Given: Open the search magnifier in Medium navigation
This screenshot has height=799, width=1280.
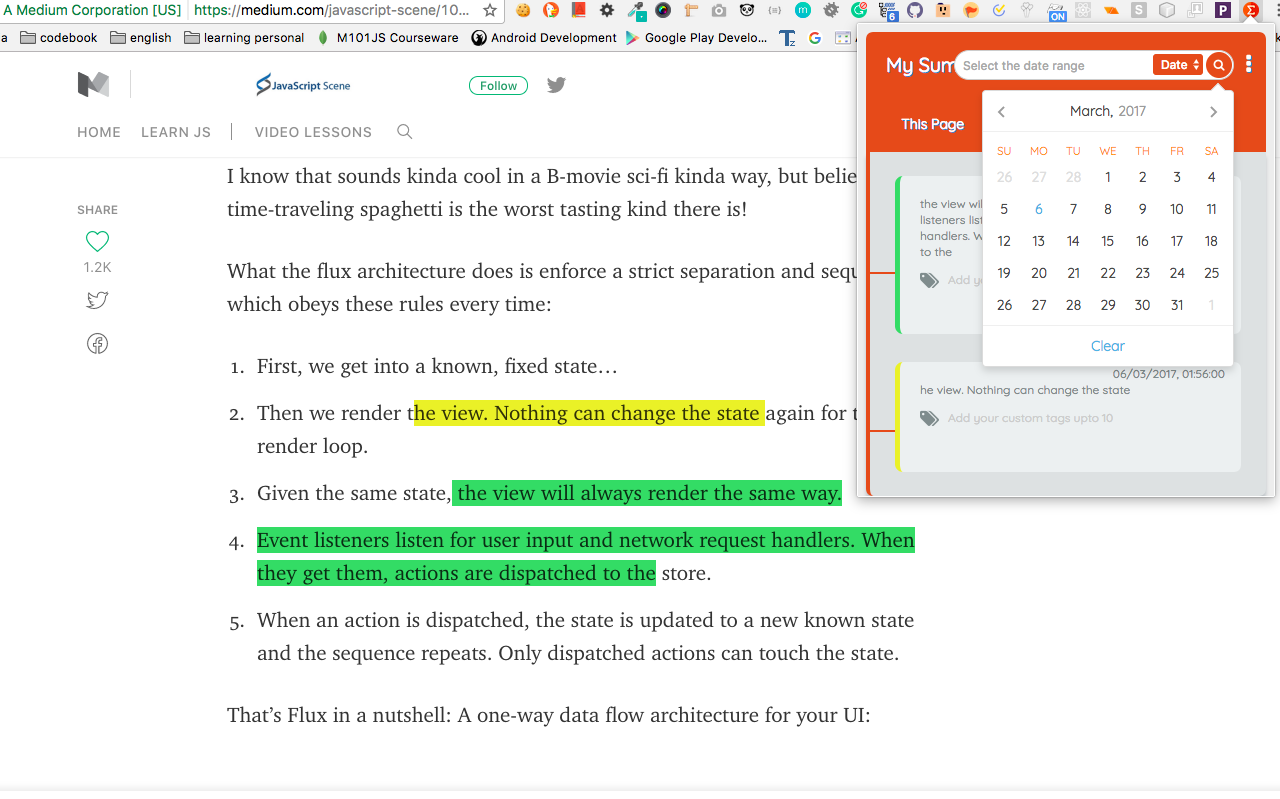Looking at the screenshot, I should click(405, 132).
